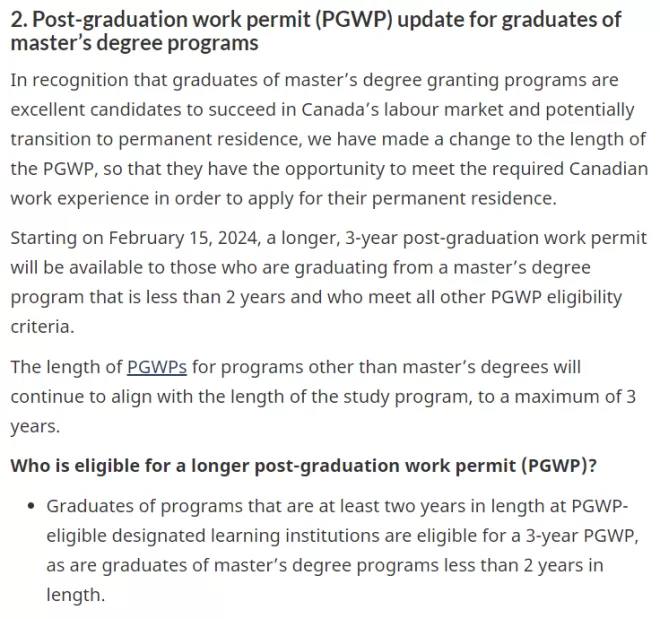
Task: Open the PGWPs hyperlink
Action: coord(157,367)
